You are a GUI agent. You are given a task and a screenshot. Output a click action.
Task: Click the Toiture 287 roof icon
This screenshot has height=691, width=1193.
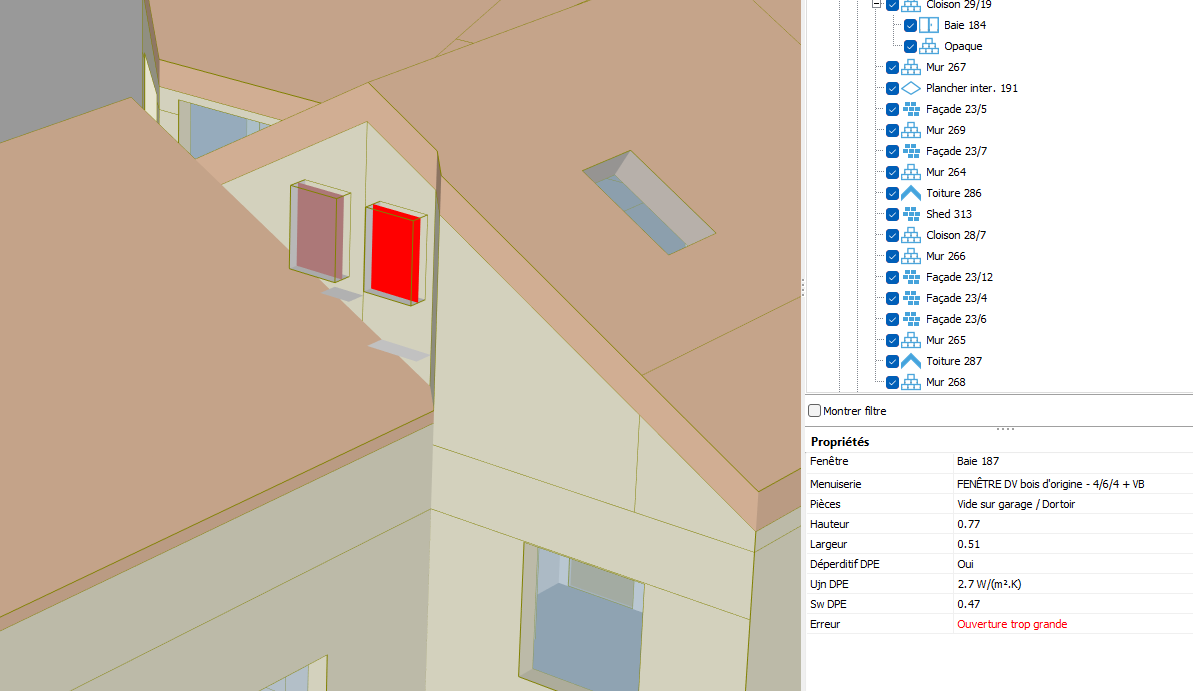point(911,361)
